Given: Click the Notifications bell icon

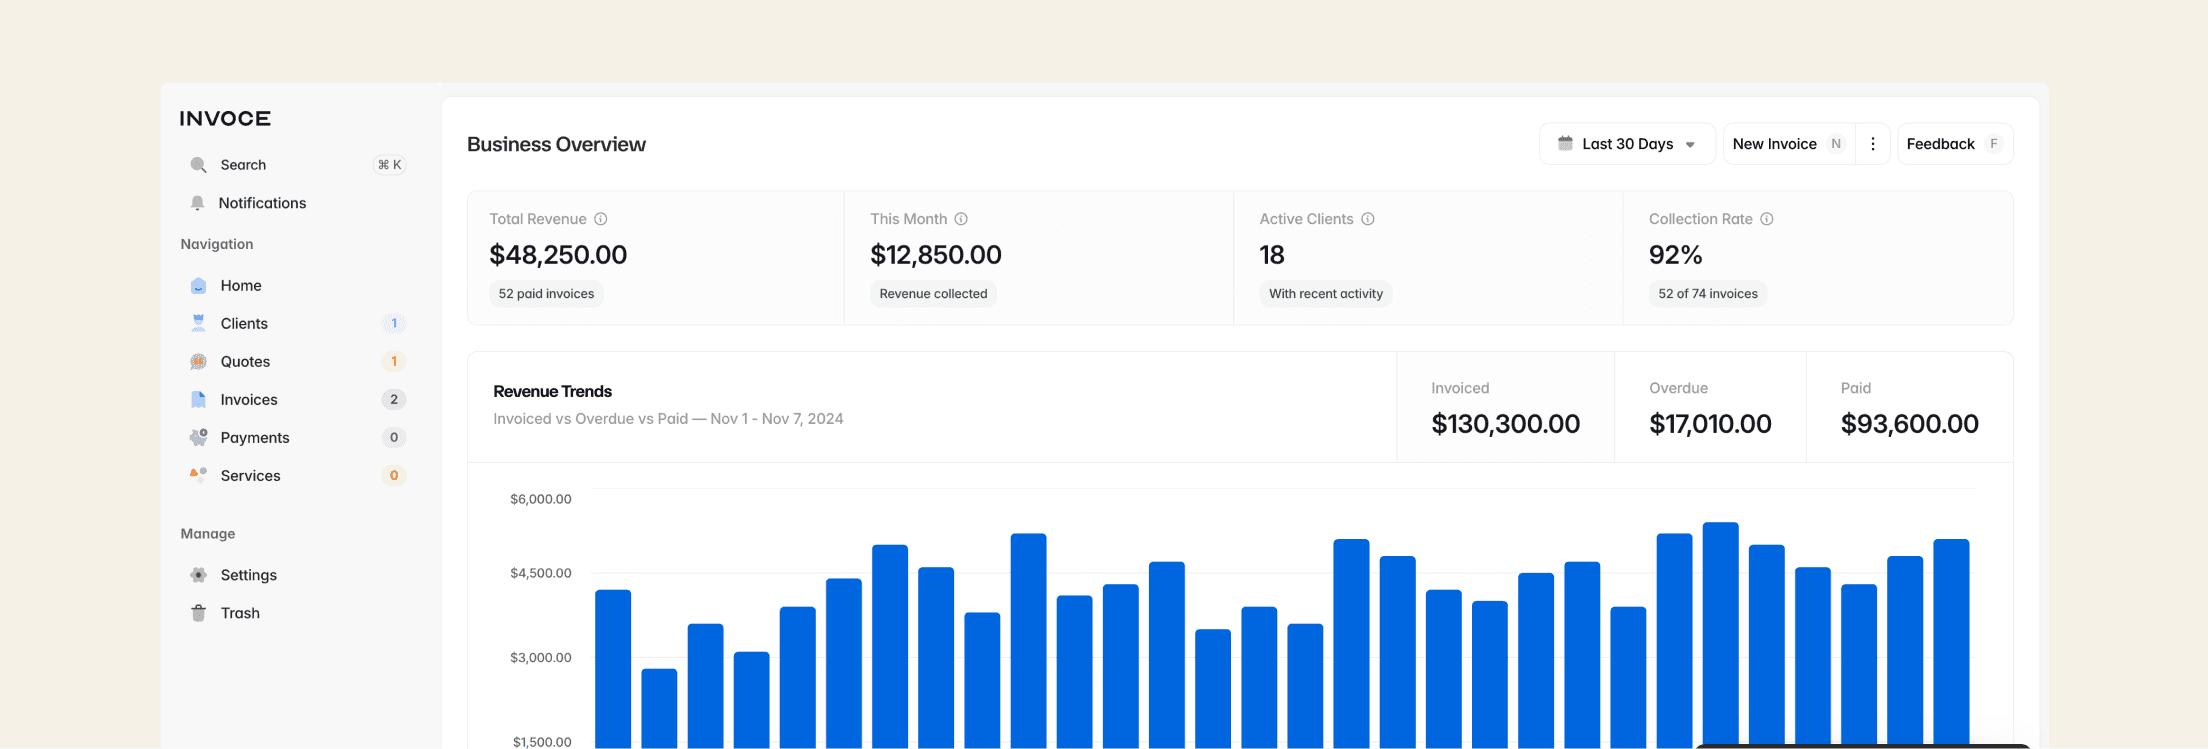Looking at the screenshot, I should (x=198, y=203).
